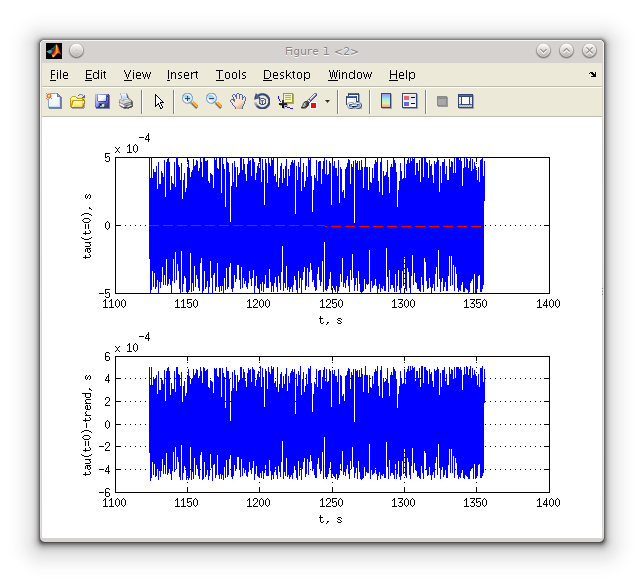The height and width of the screenshot is (582, 644).
Task: Insert a colorbar using the toolbar icon
Action: click(x=386, y=101)
